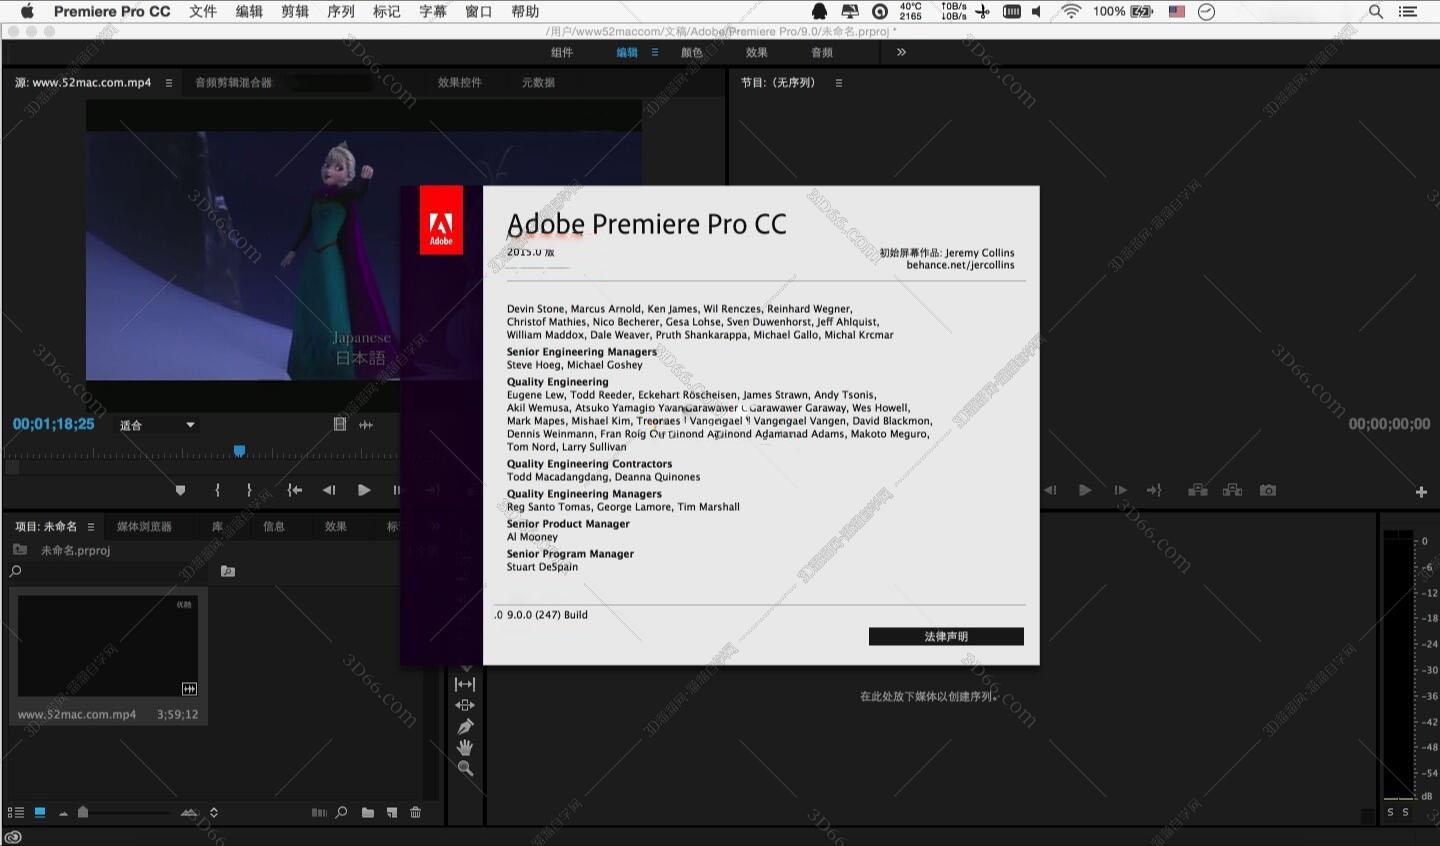Click the find-bin folder icon beside search
The image size is (1440, 846).
pyautogui.click(x=228, y=571)
